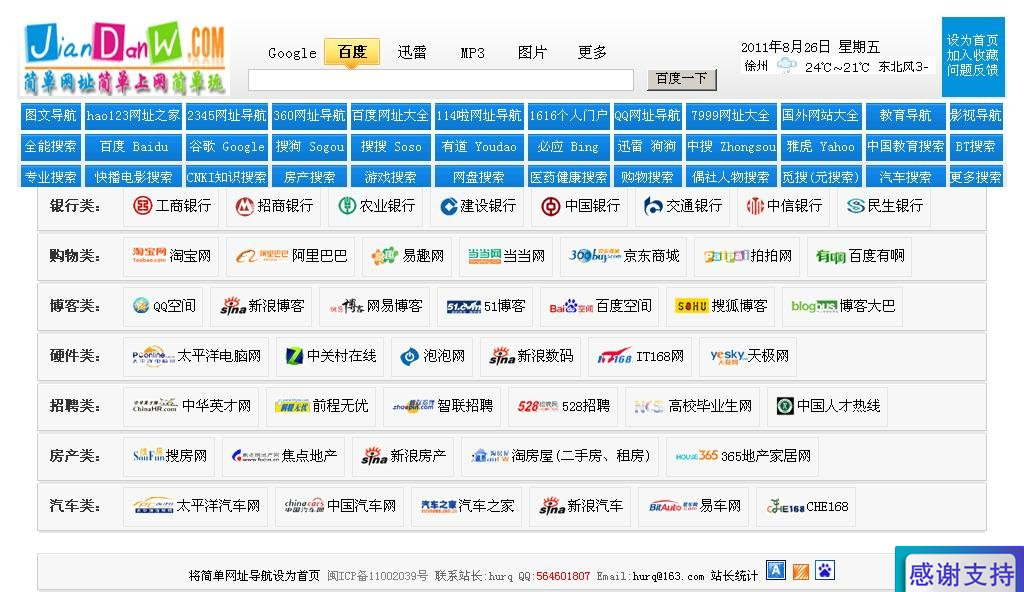Click the Baidu paw statistics icon in footer
Viewport: 1024px width, 592px height.
[825, 570]
